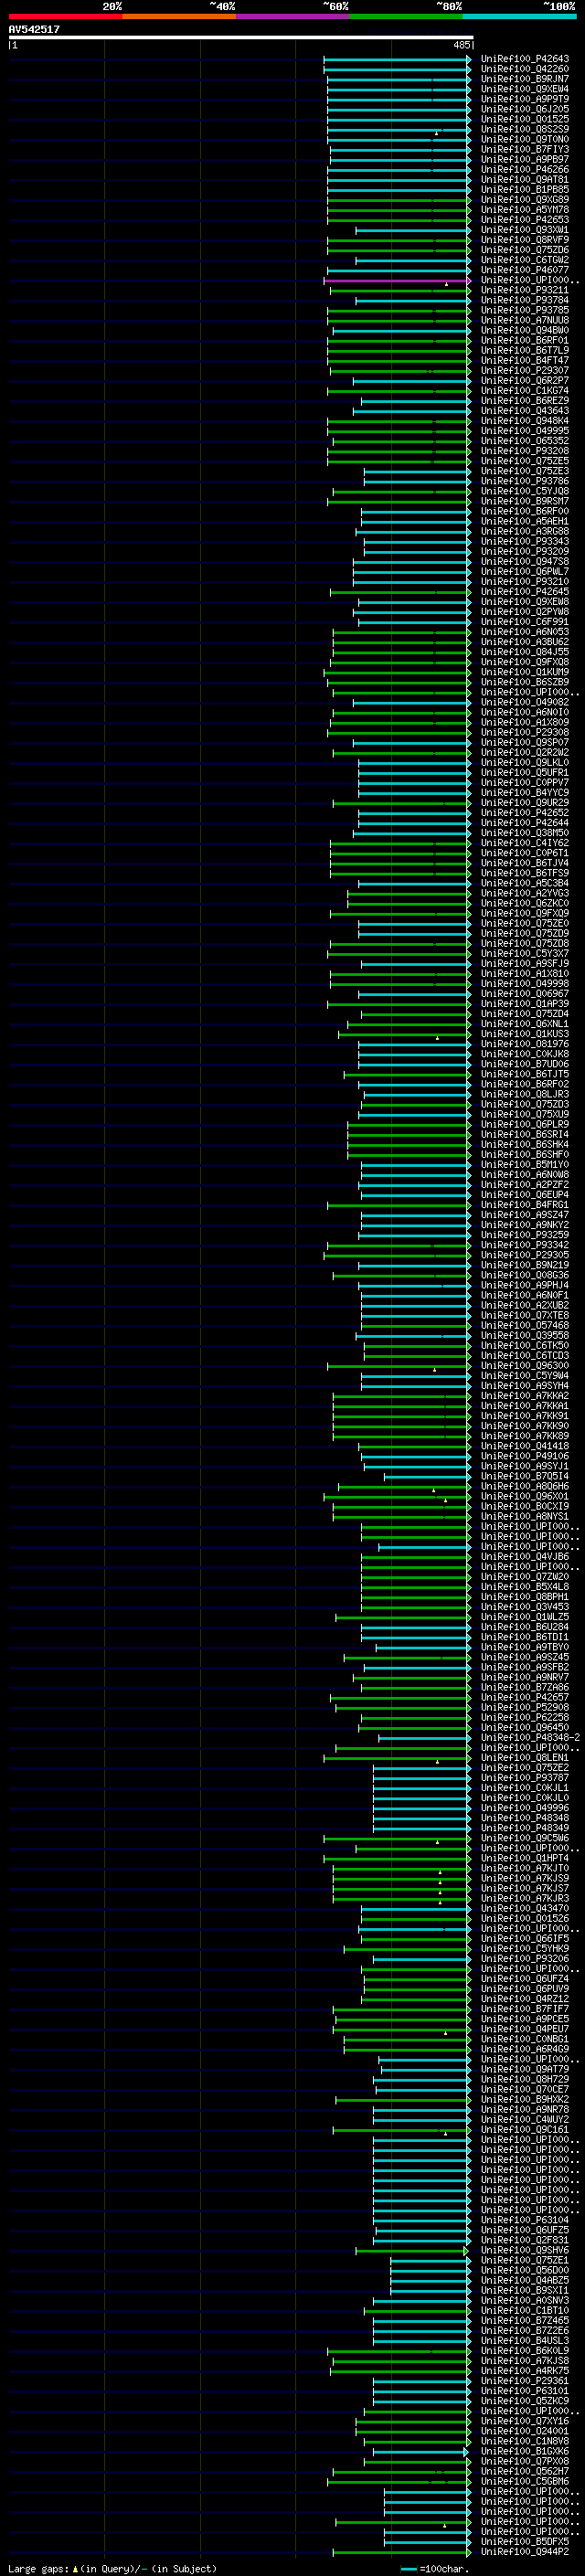Viewport: 585px width, 2576px height.
Task: Open hit UniRef100_P46266
Action: [x=525, y=170]
